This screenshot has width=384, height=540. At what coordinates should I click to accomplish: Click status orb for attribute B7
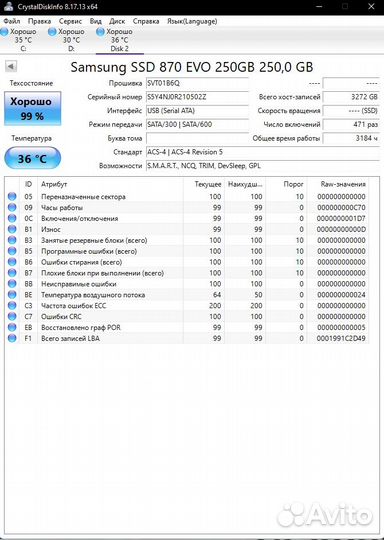click(x=12, y=273)
